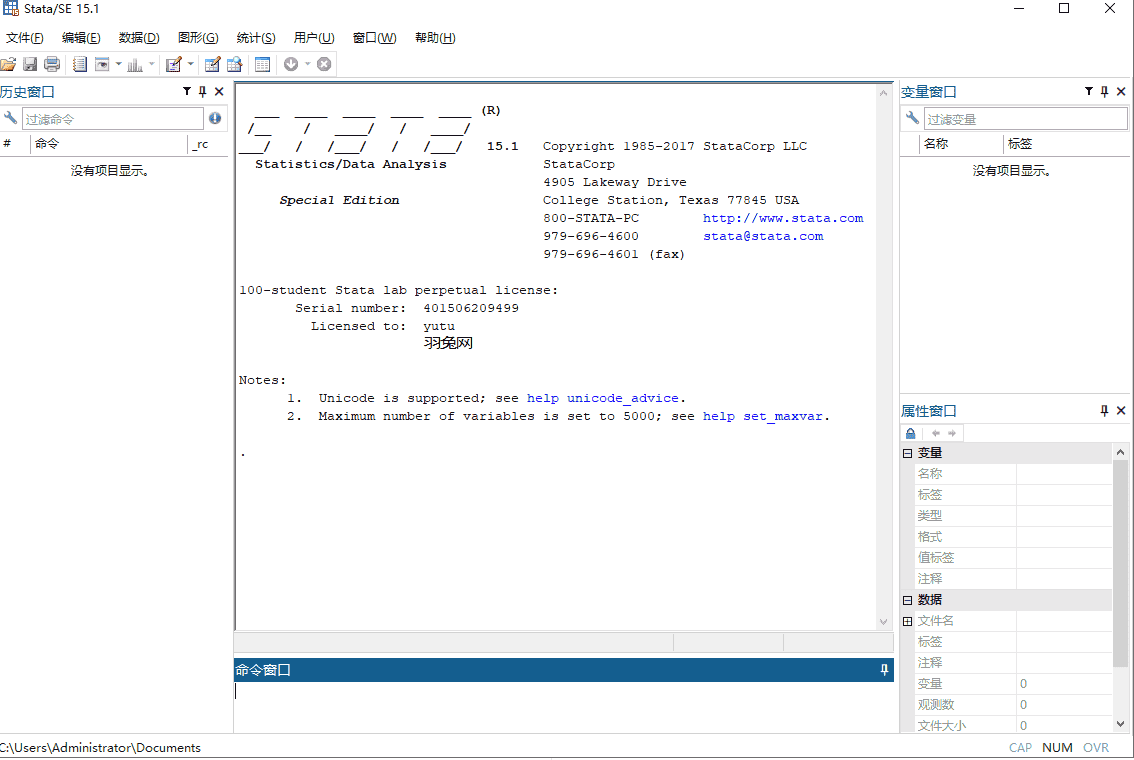Open a dataset using the Open icon
The width and height of the screenshot is (1134, 760).
pos(9,64)
